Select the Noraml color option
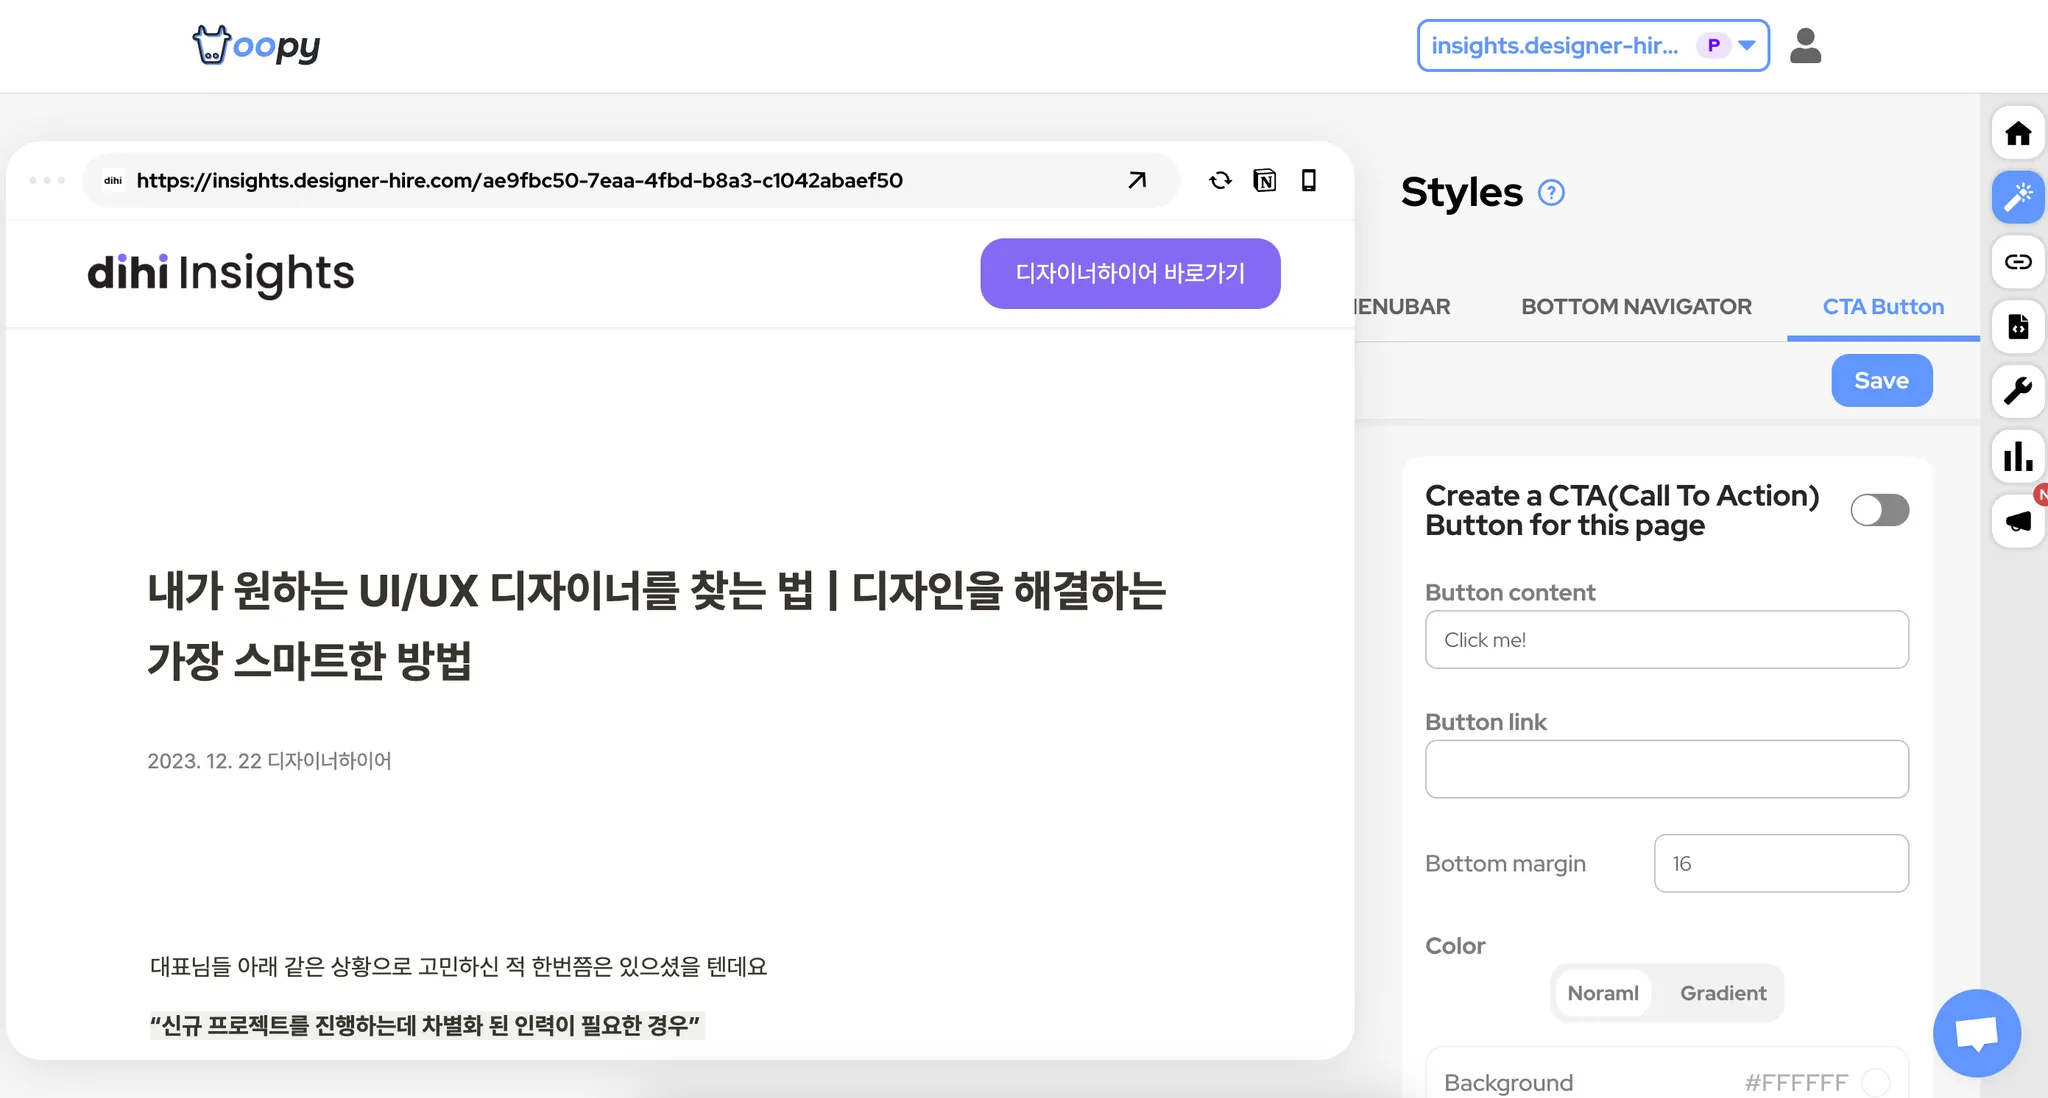2048x1098 pixels. tap(1602, 993)
